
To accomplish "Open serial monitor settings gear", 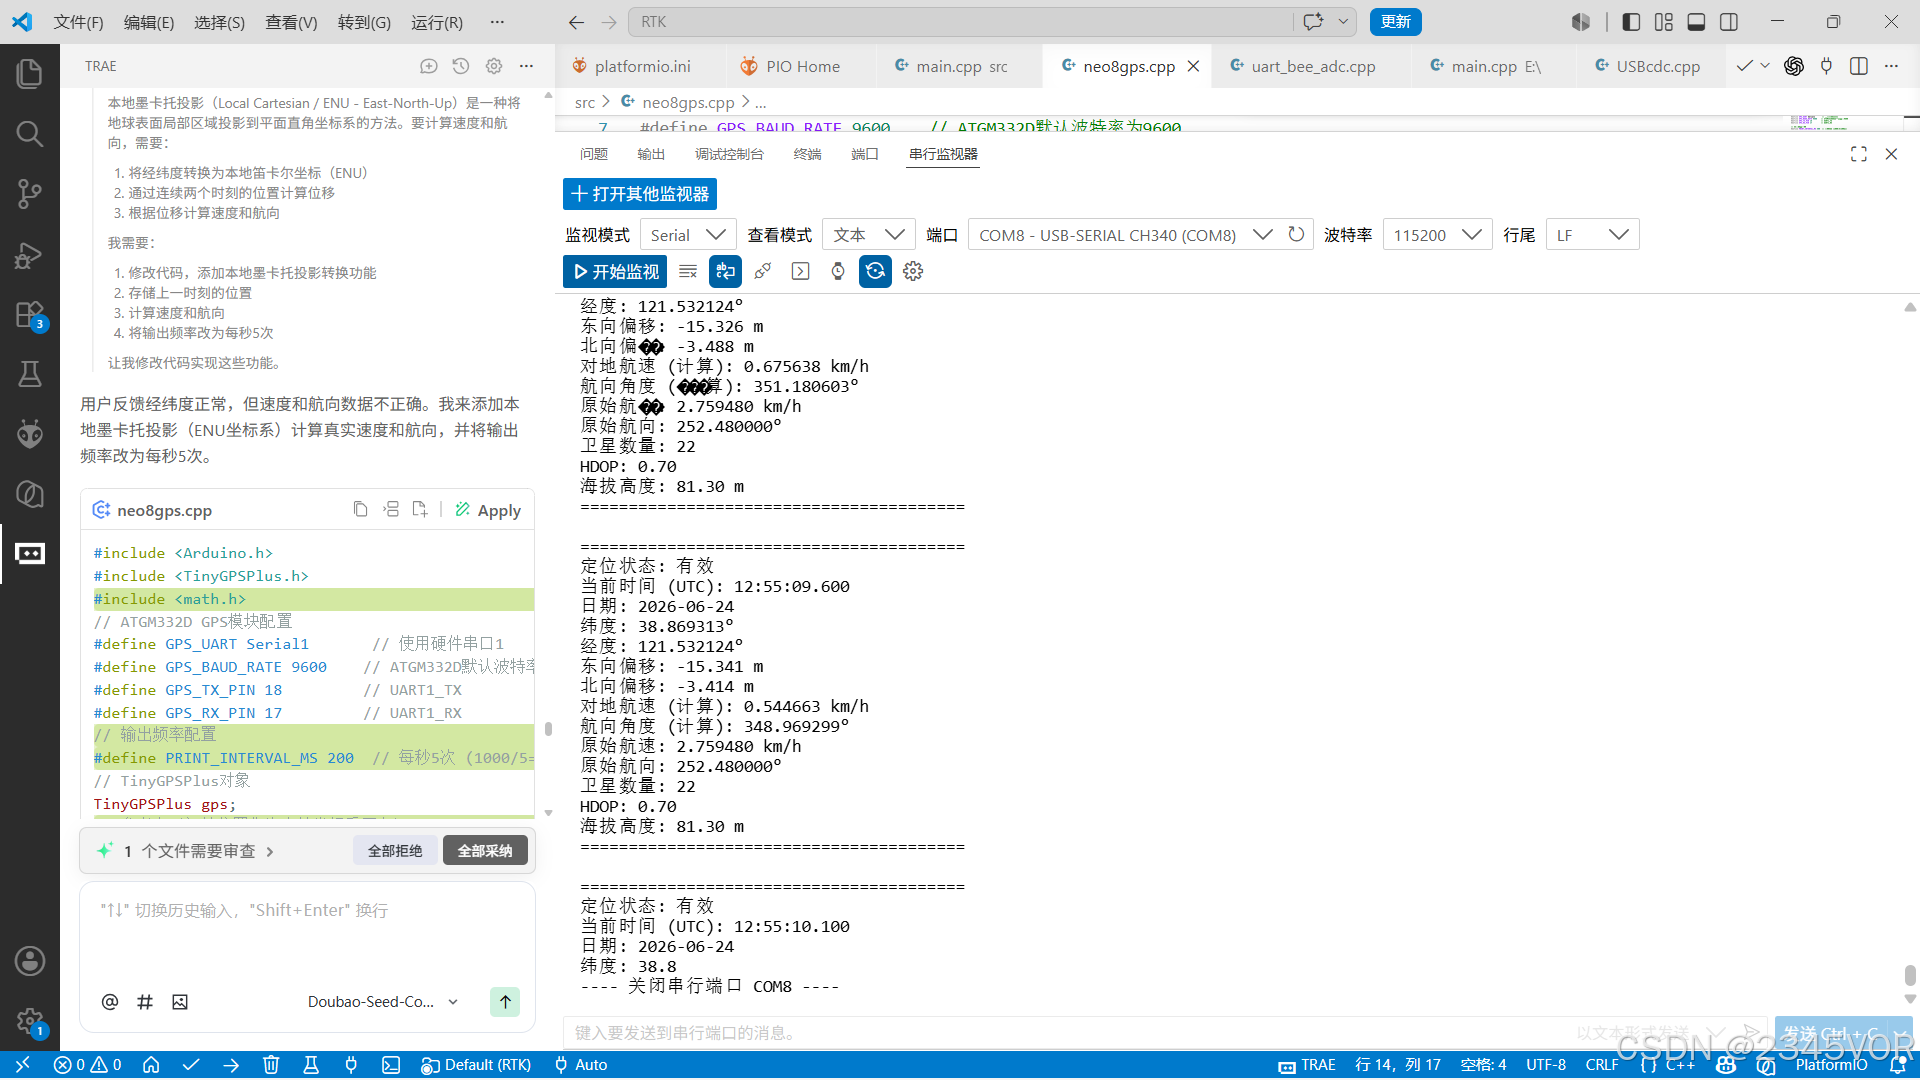I will point(913,271).
